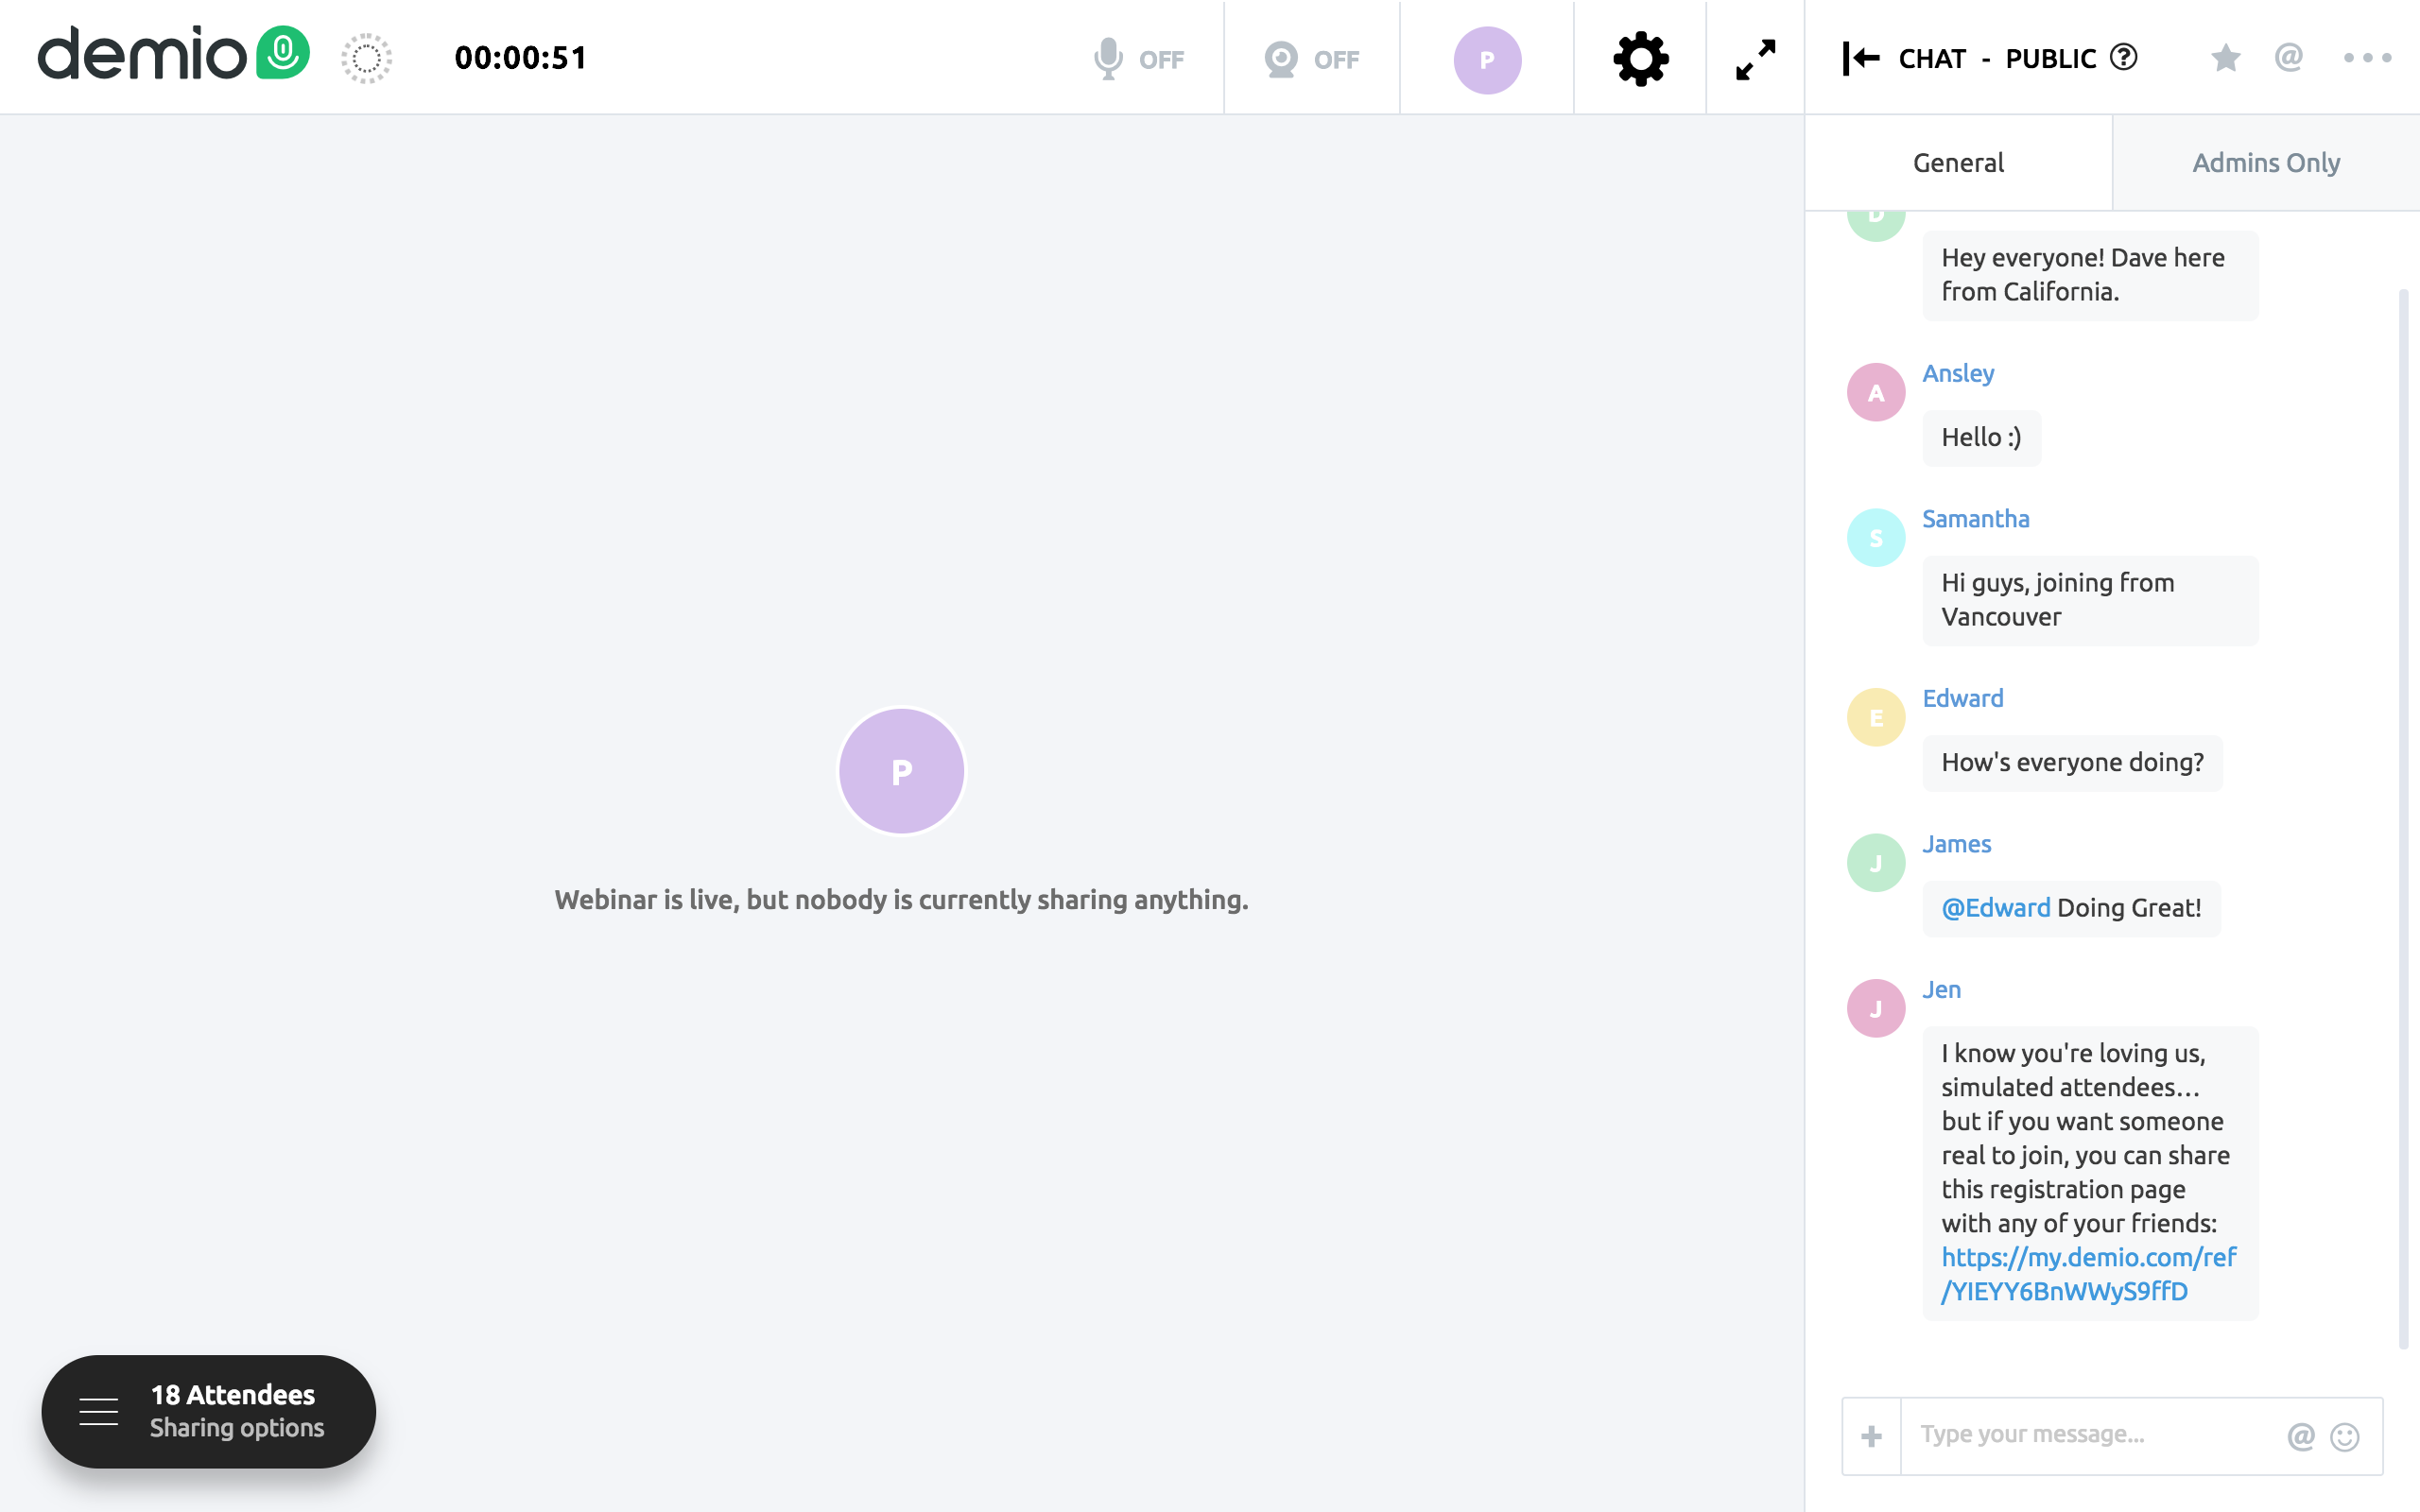The image size is (2420, 1512).
Task: Click Ansley's avatar in chat
Action: coord(1875,392)
